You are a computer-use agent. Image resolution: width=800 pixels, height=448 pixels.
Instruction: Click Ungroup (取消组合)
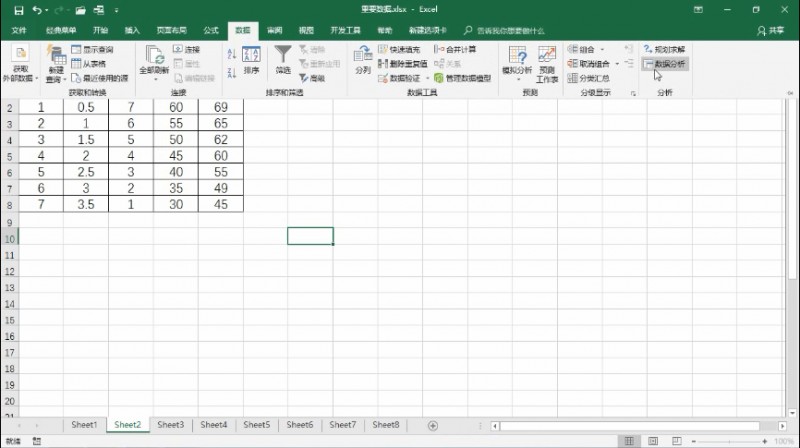(589, 64)
